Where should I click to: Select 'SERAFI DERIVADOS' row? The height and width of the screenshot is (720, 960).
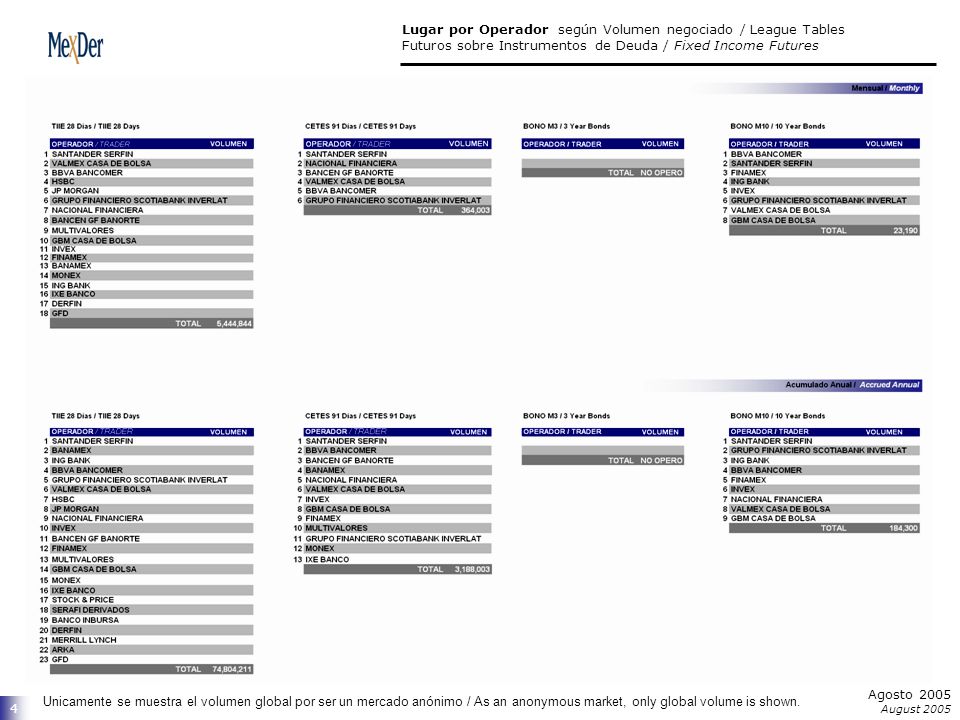click(151, 610)
